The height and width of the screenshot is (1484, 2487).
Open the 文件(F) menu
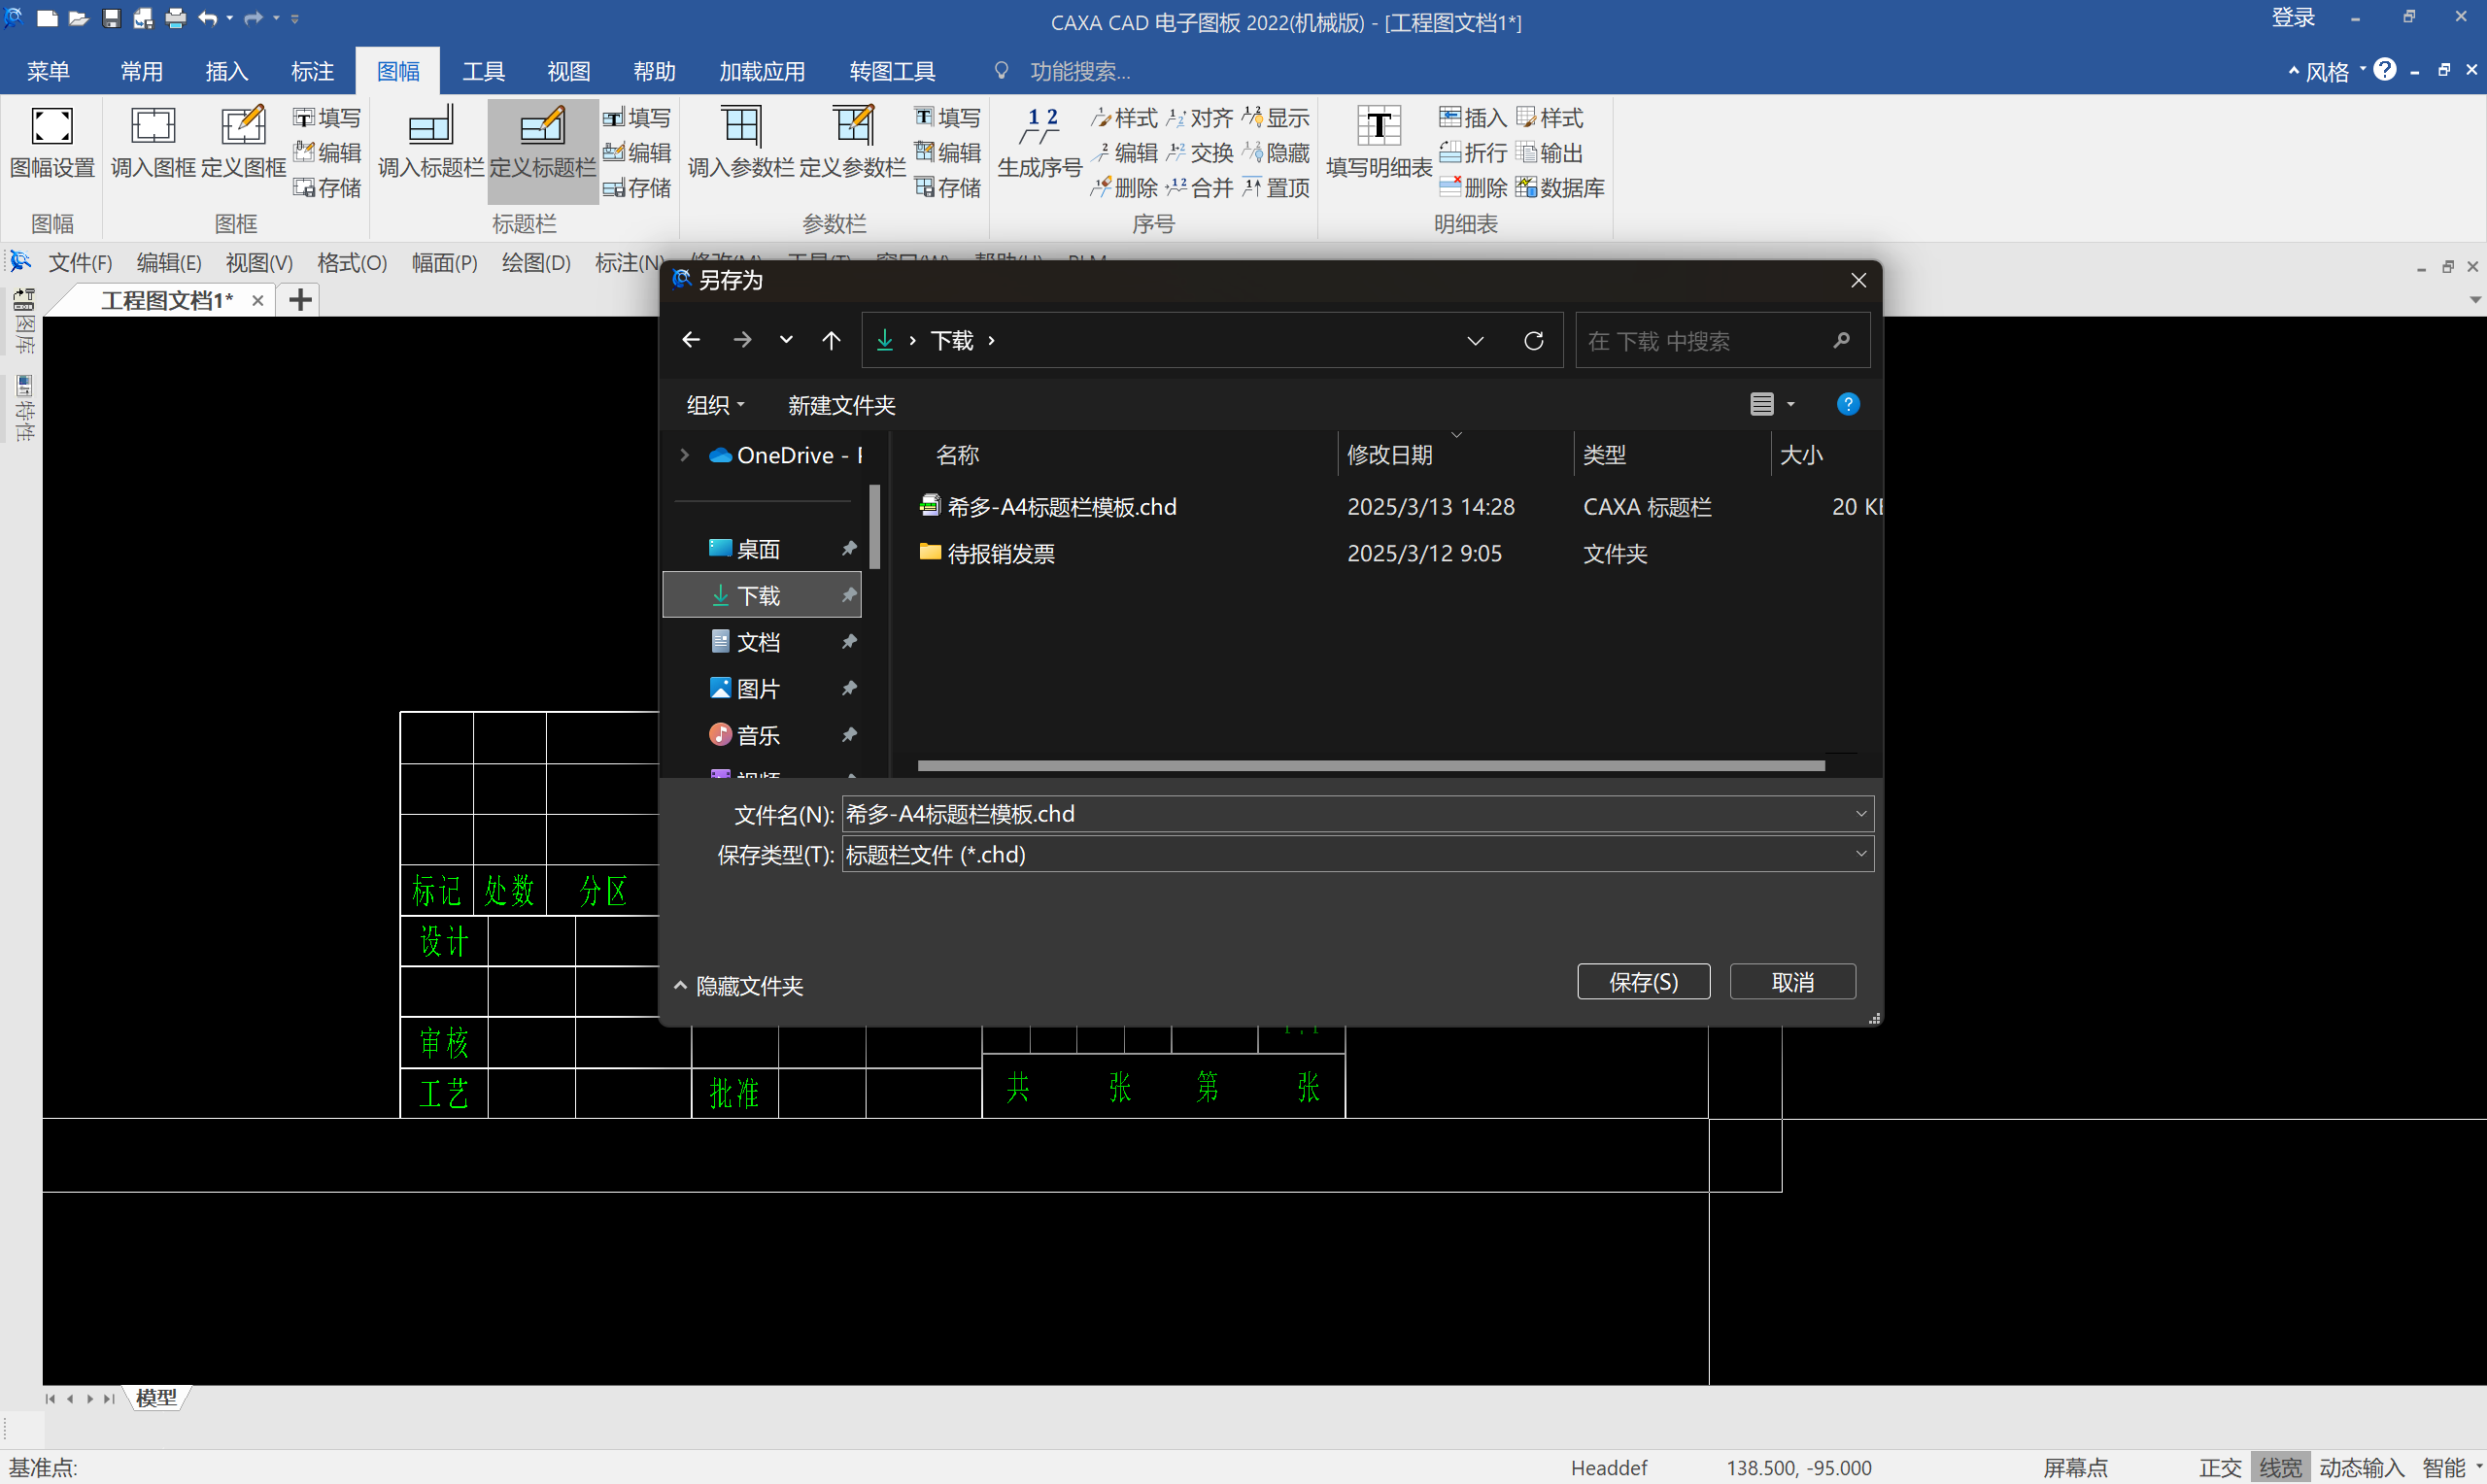point(80,263)
